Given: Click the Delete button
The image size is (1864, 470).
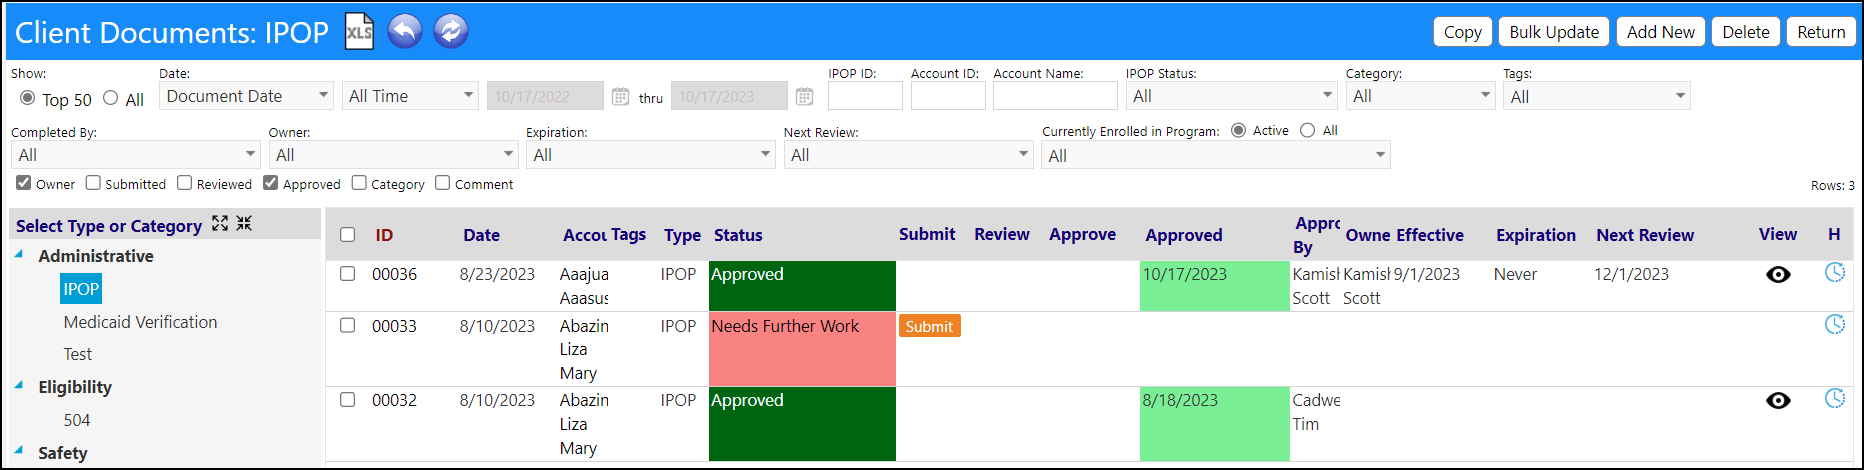Looking at the screenshot, I should (1746, 32).
